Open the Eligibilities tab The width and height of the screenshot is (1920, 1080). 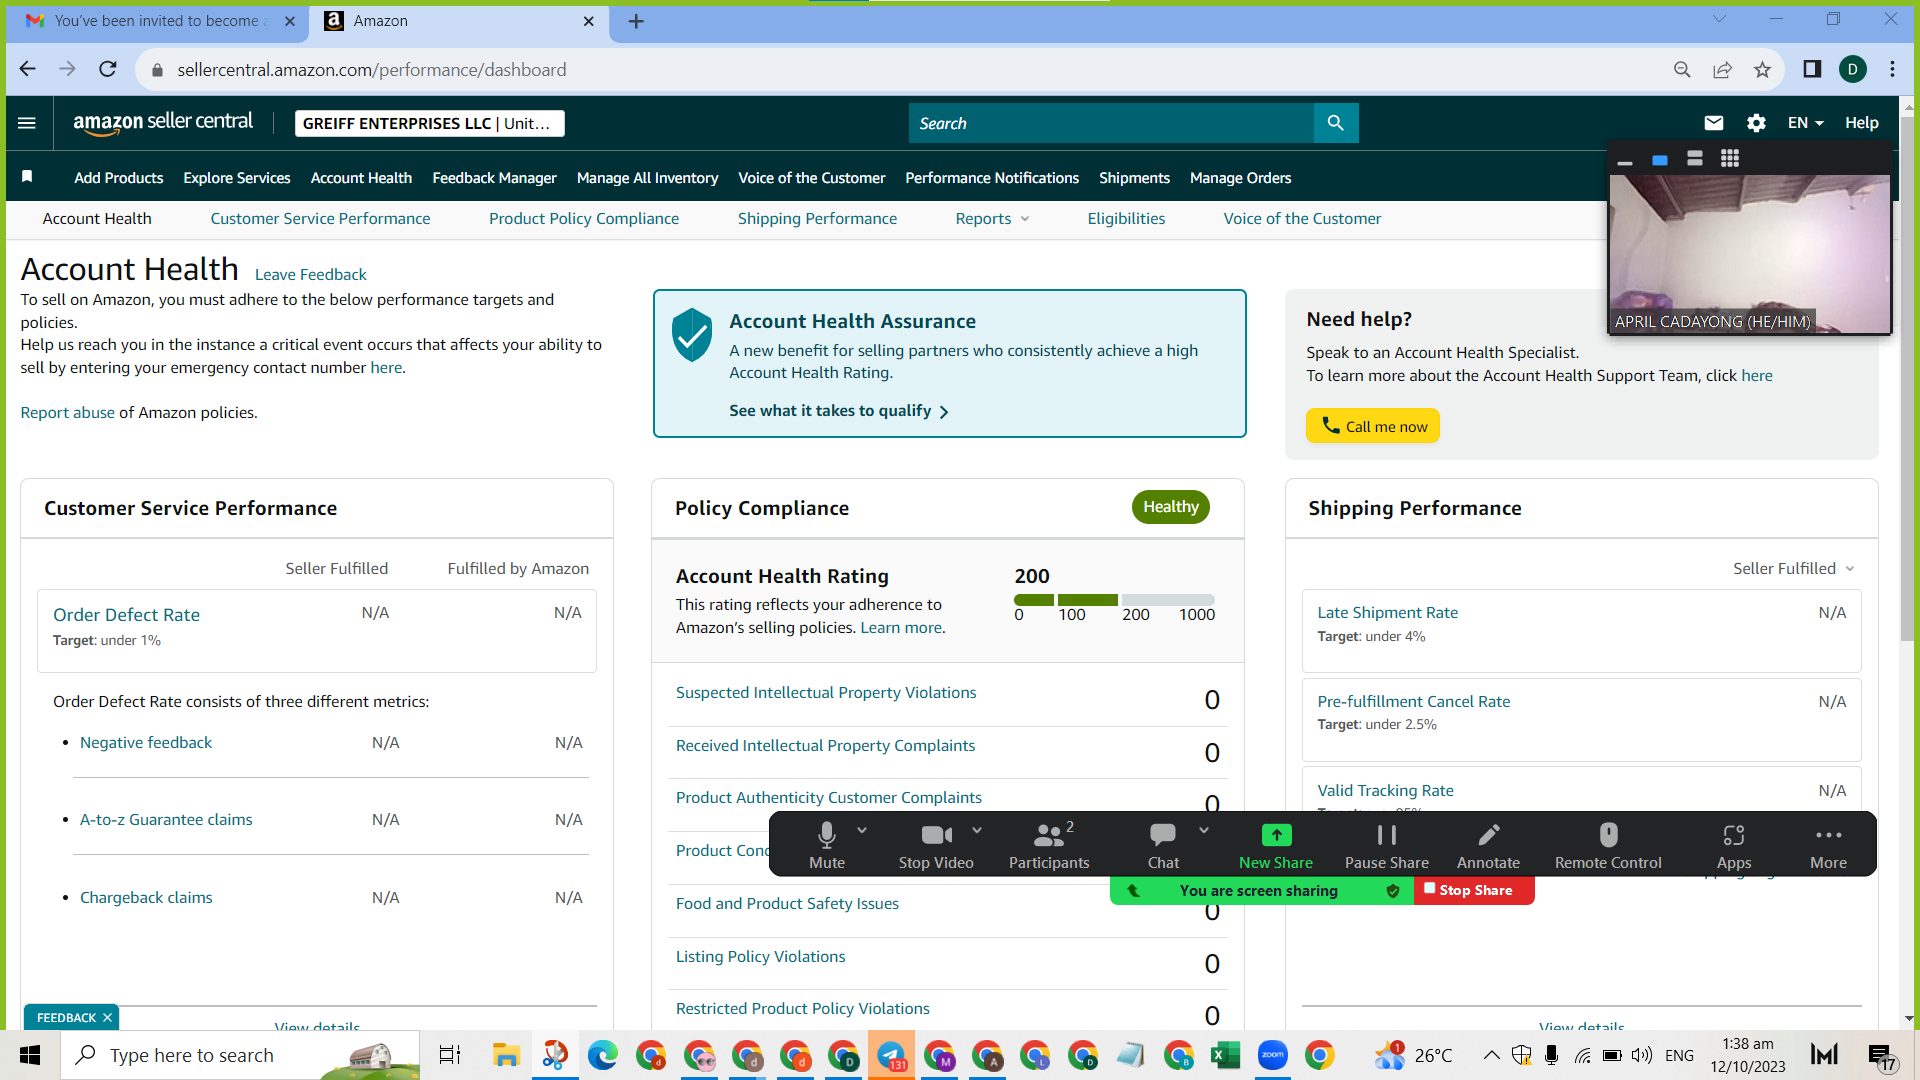click(1126, 218)
